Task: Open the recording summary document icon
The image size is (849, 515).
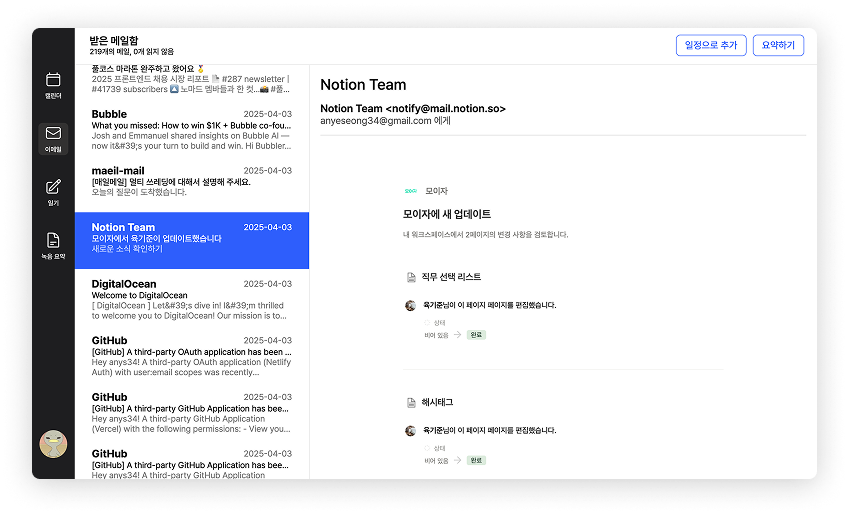Action: pyautogui.click(x=53, y=240)
